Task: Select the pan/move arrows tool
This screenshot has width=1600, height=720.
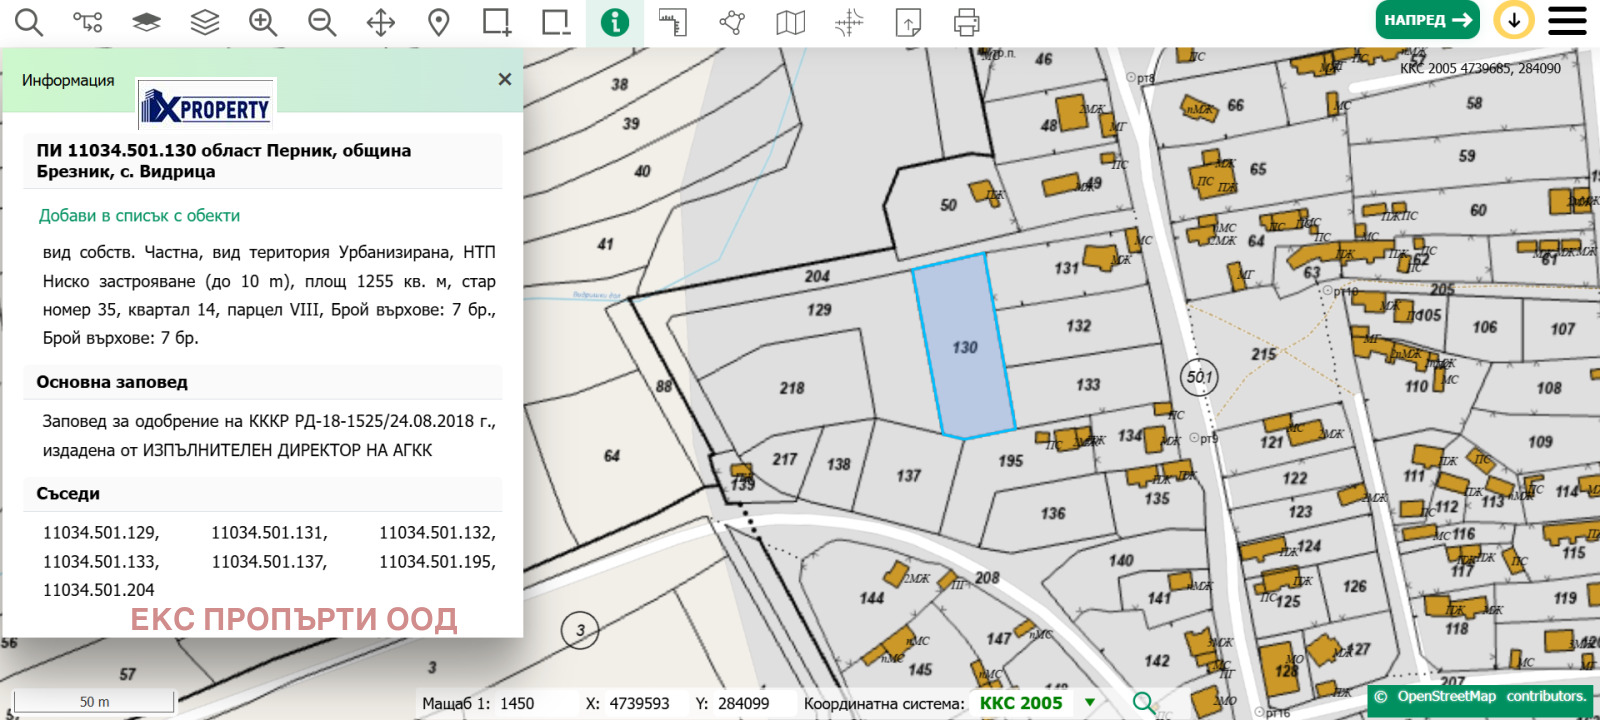Action: click(381, 22)
